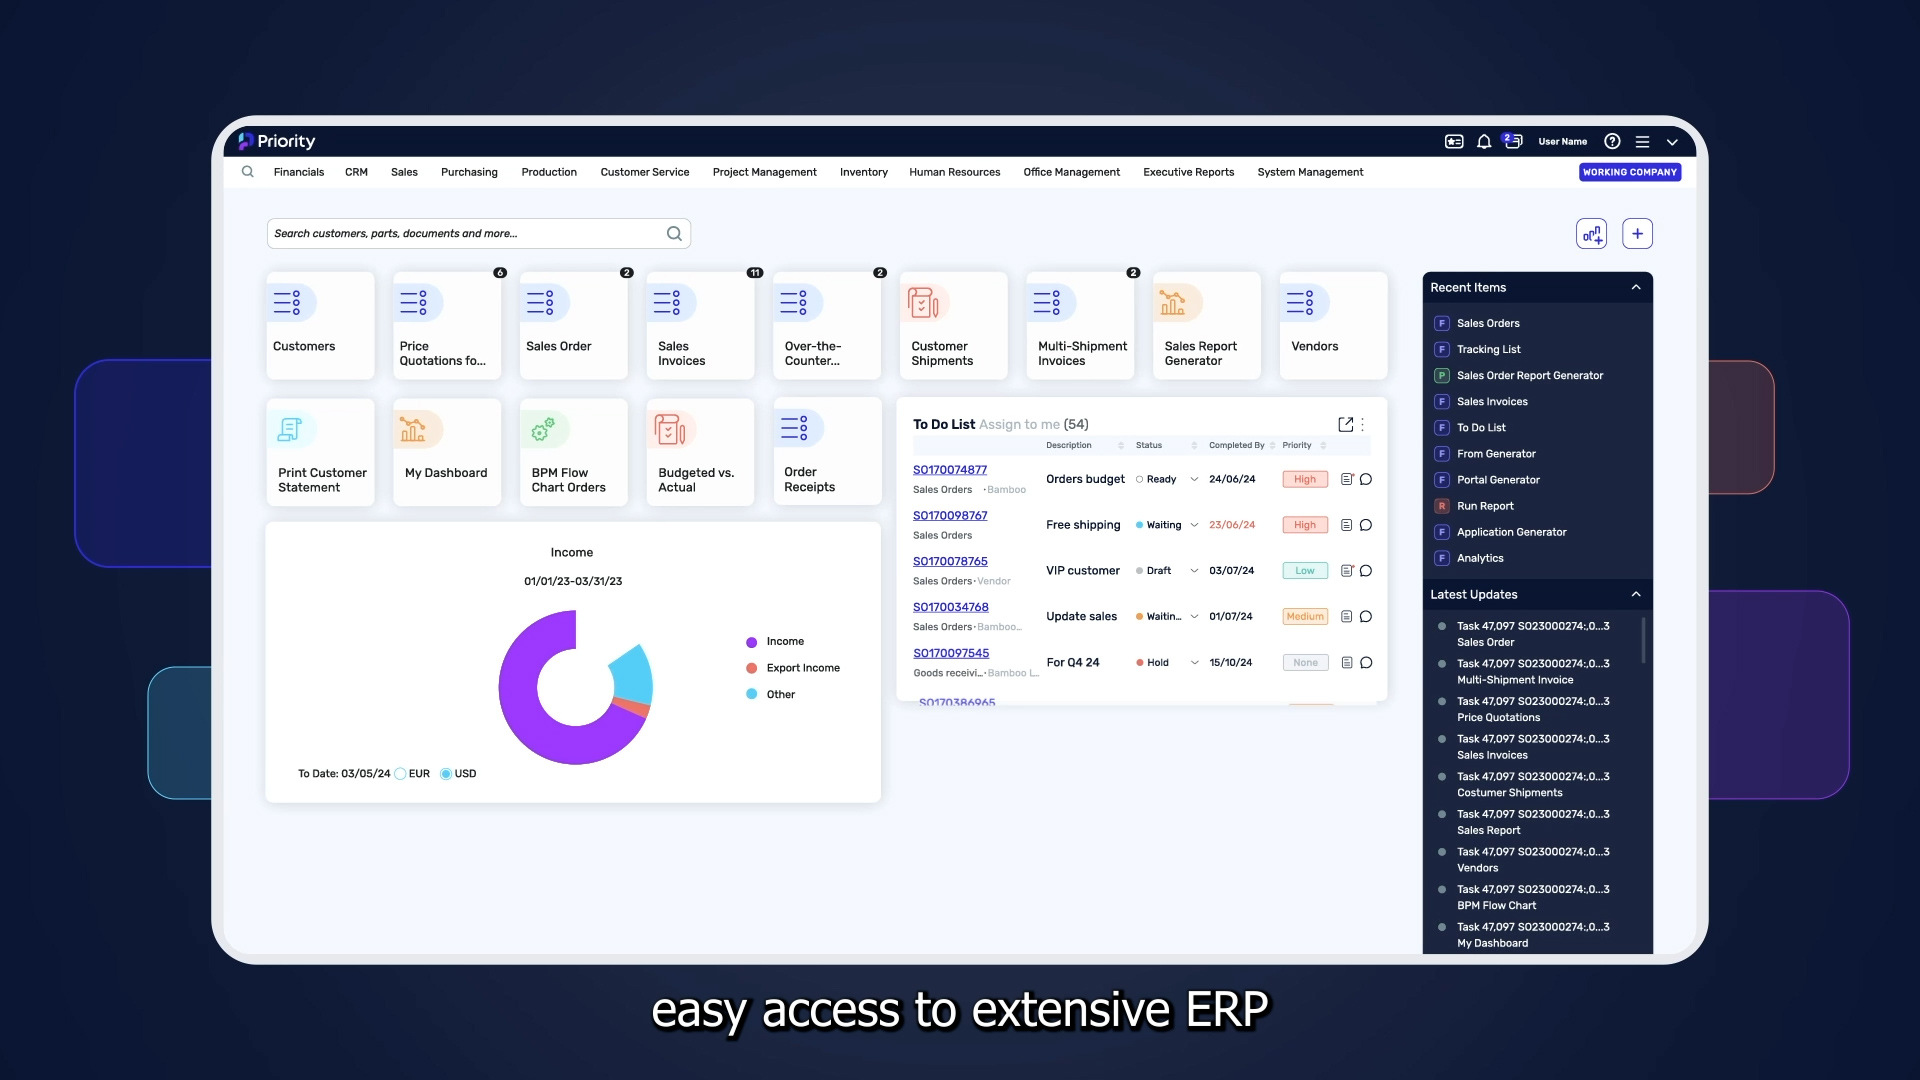1920x1080 pixels.
Task: Open the comment bubble on the Free shipping task
Action: coord(1366,525)
